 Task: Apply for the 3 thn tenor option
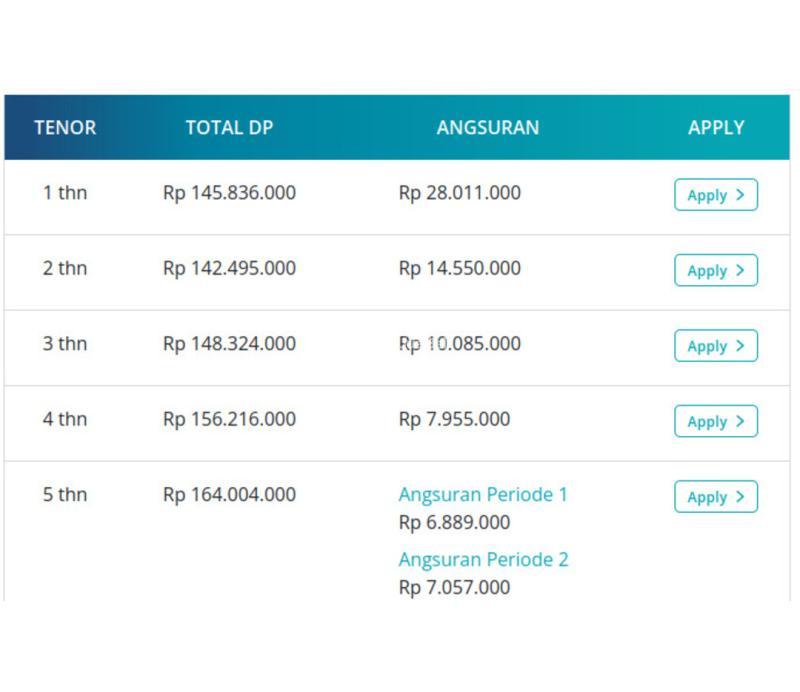pos(716,346)
